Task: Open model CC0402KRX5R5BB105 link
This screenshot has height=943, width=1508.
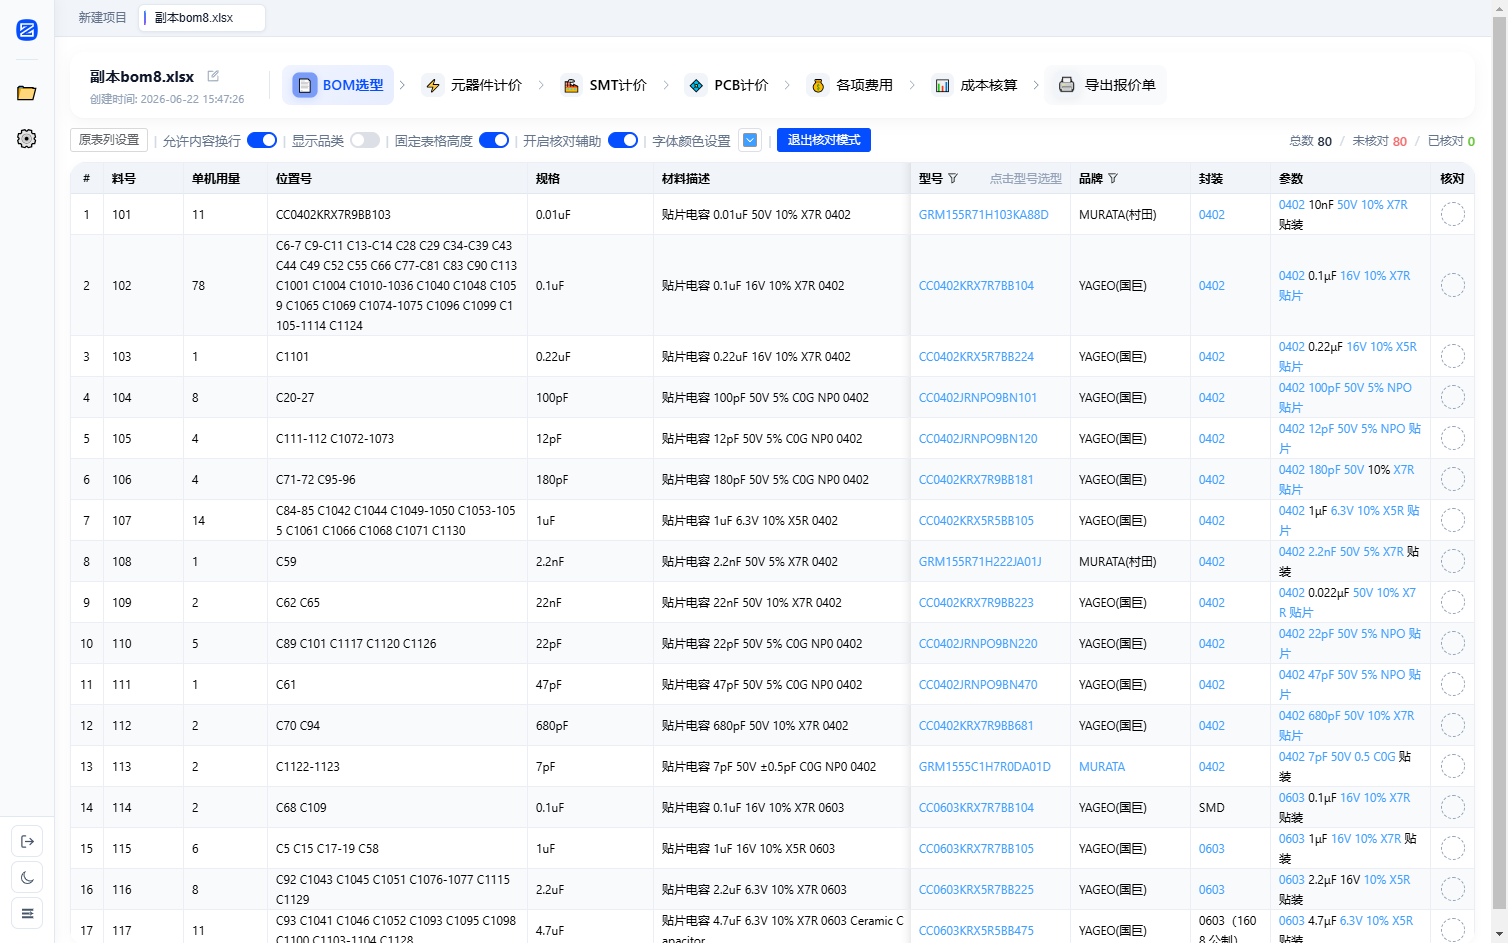Action: (976, 520)
